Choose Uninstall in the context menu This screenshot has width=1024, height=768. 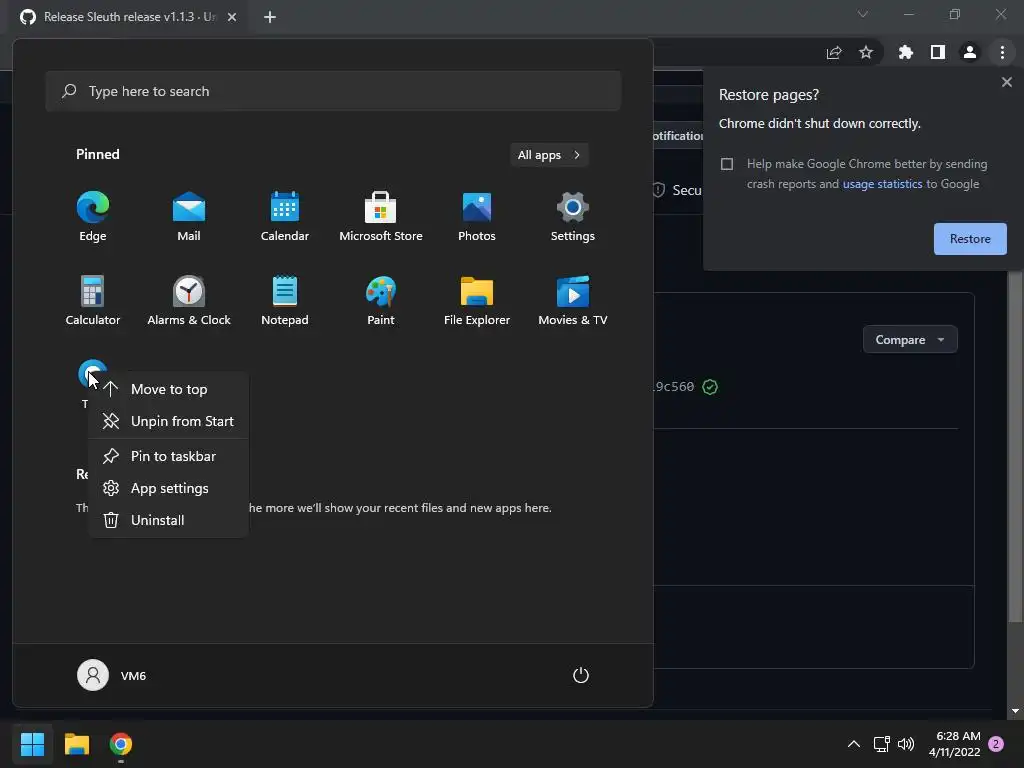[168, 520]
